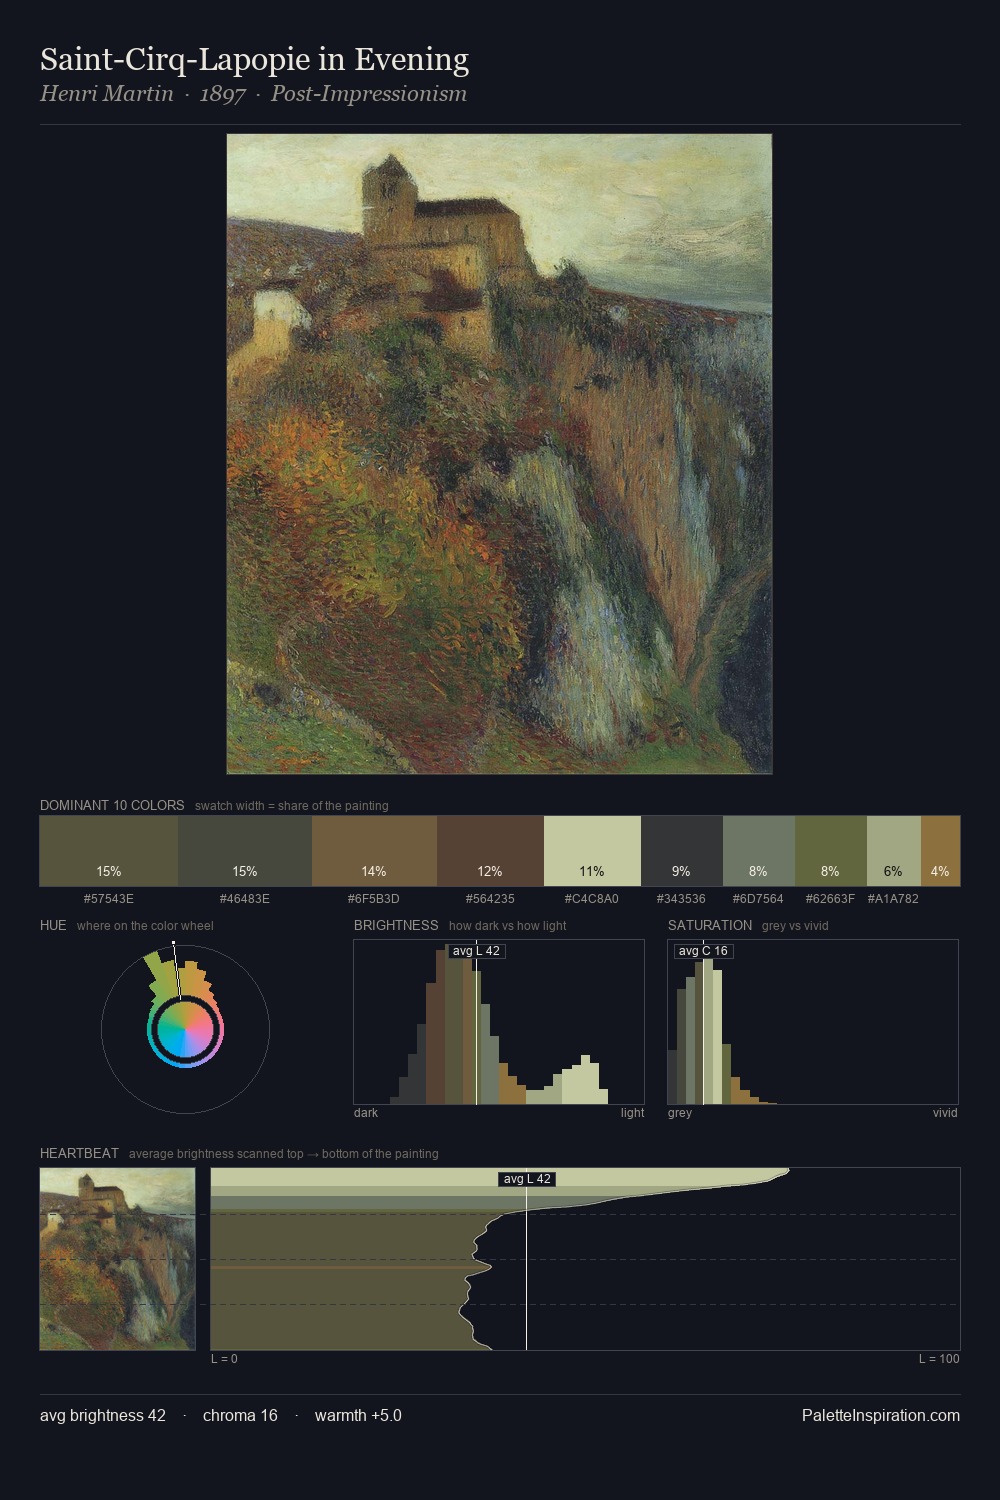Click the 8% grey-green swatch #6D7564
This screenshot has width=1000, height=1500.
758,851
